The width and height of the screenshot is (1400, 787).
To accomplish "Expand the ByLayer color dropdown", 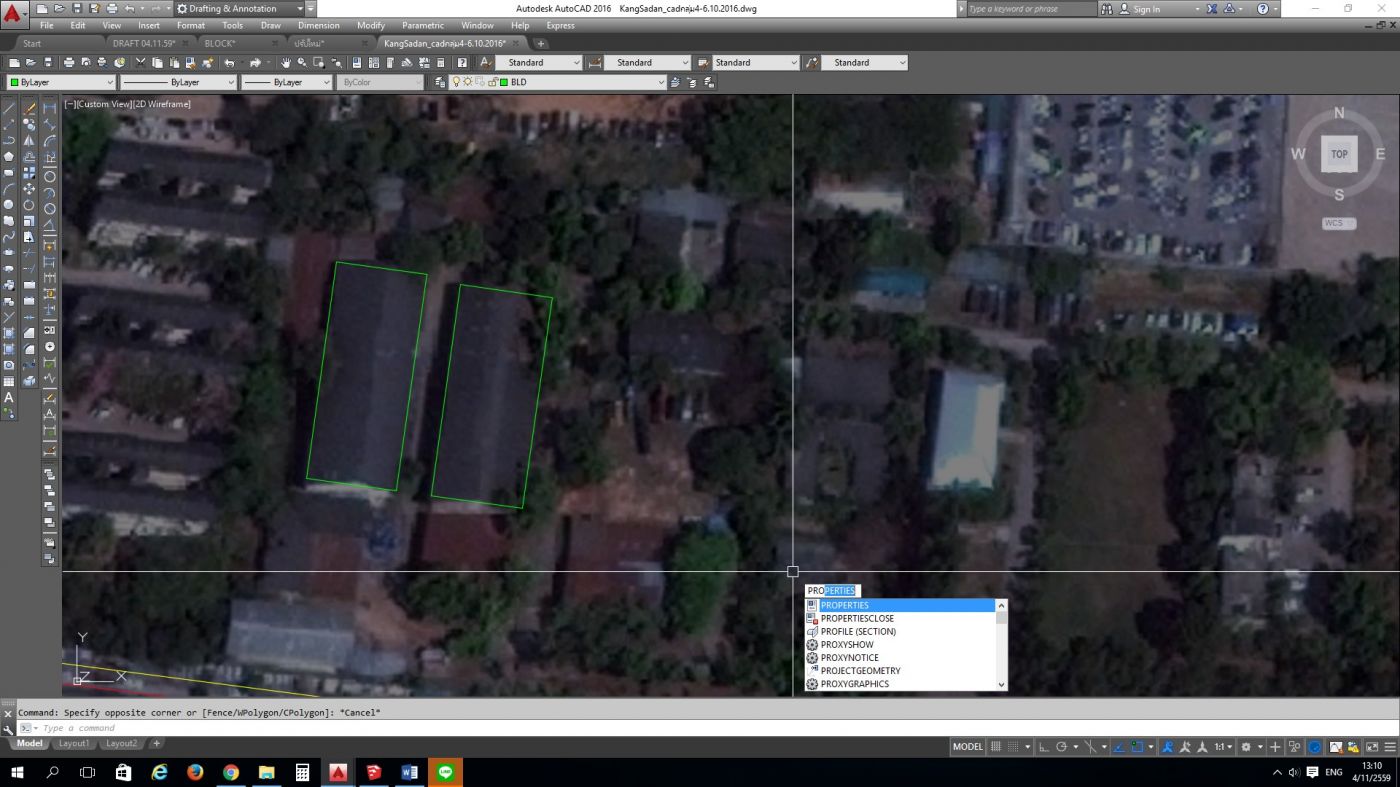I will pos(110,82).
